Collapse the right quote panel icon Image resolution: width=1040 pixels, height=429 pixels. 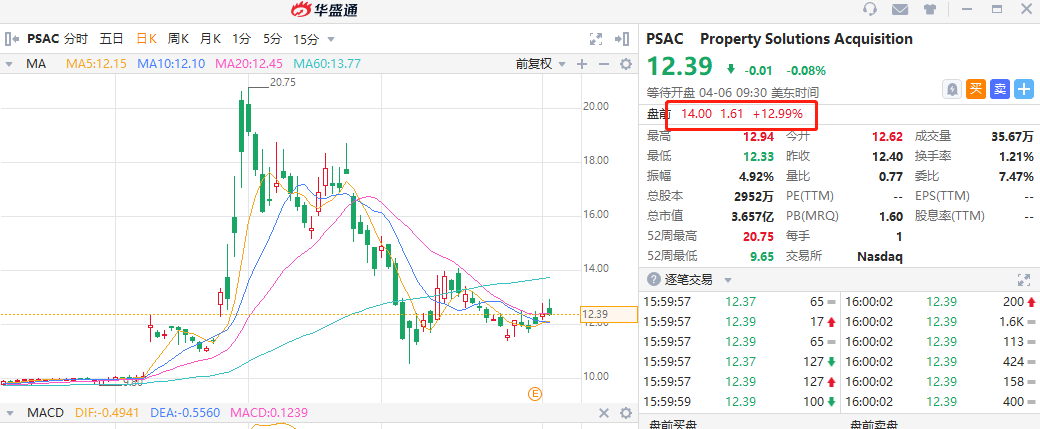point(622,39)
